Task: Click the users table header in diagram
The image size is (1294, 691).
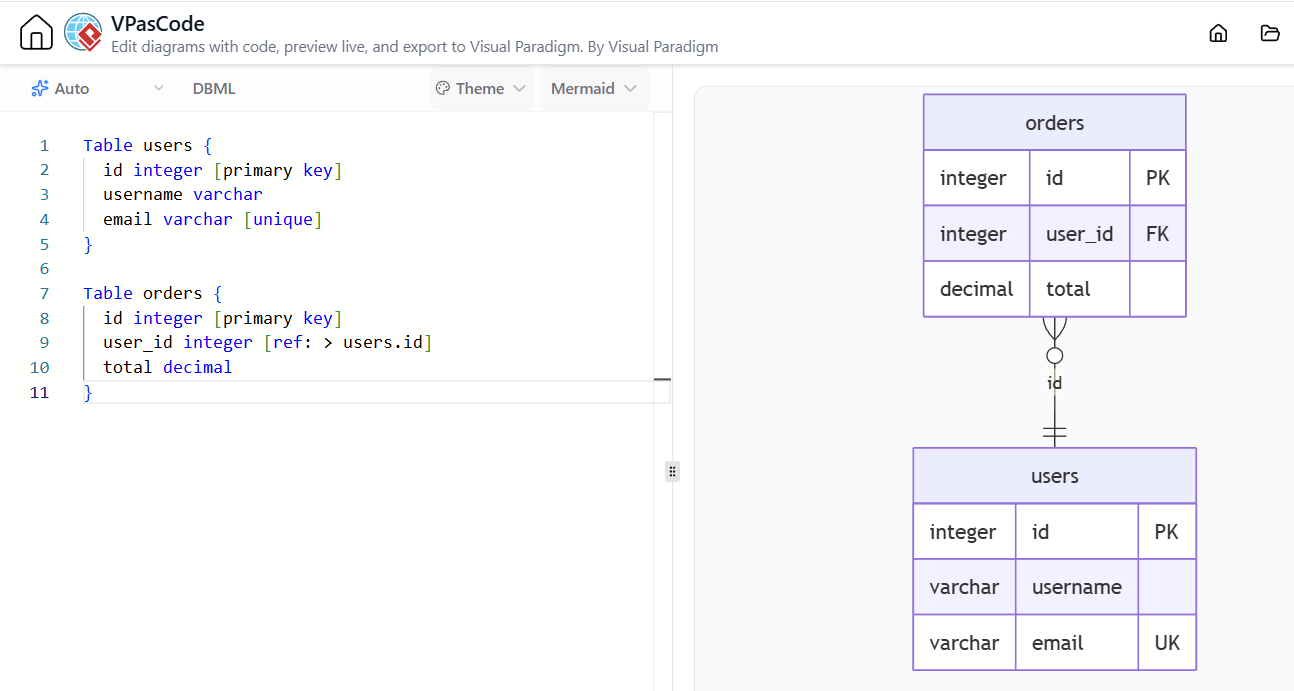Action: [x=1055, y=476]
